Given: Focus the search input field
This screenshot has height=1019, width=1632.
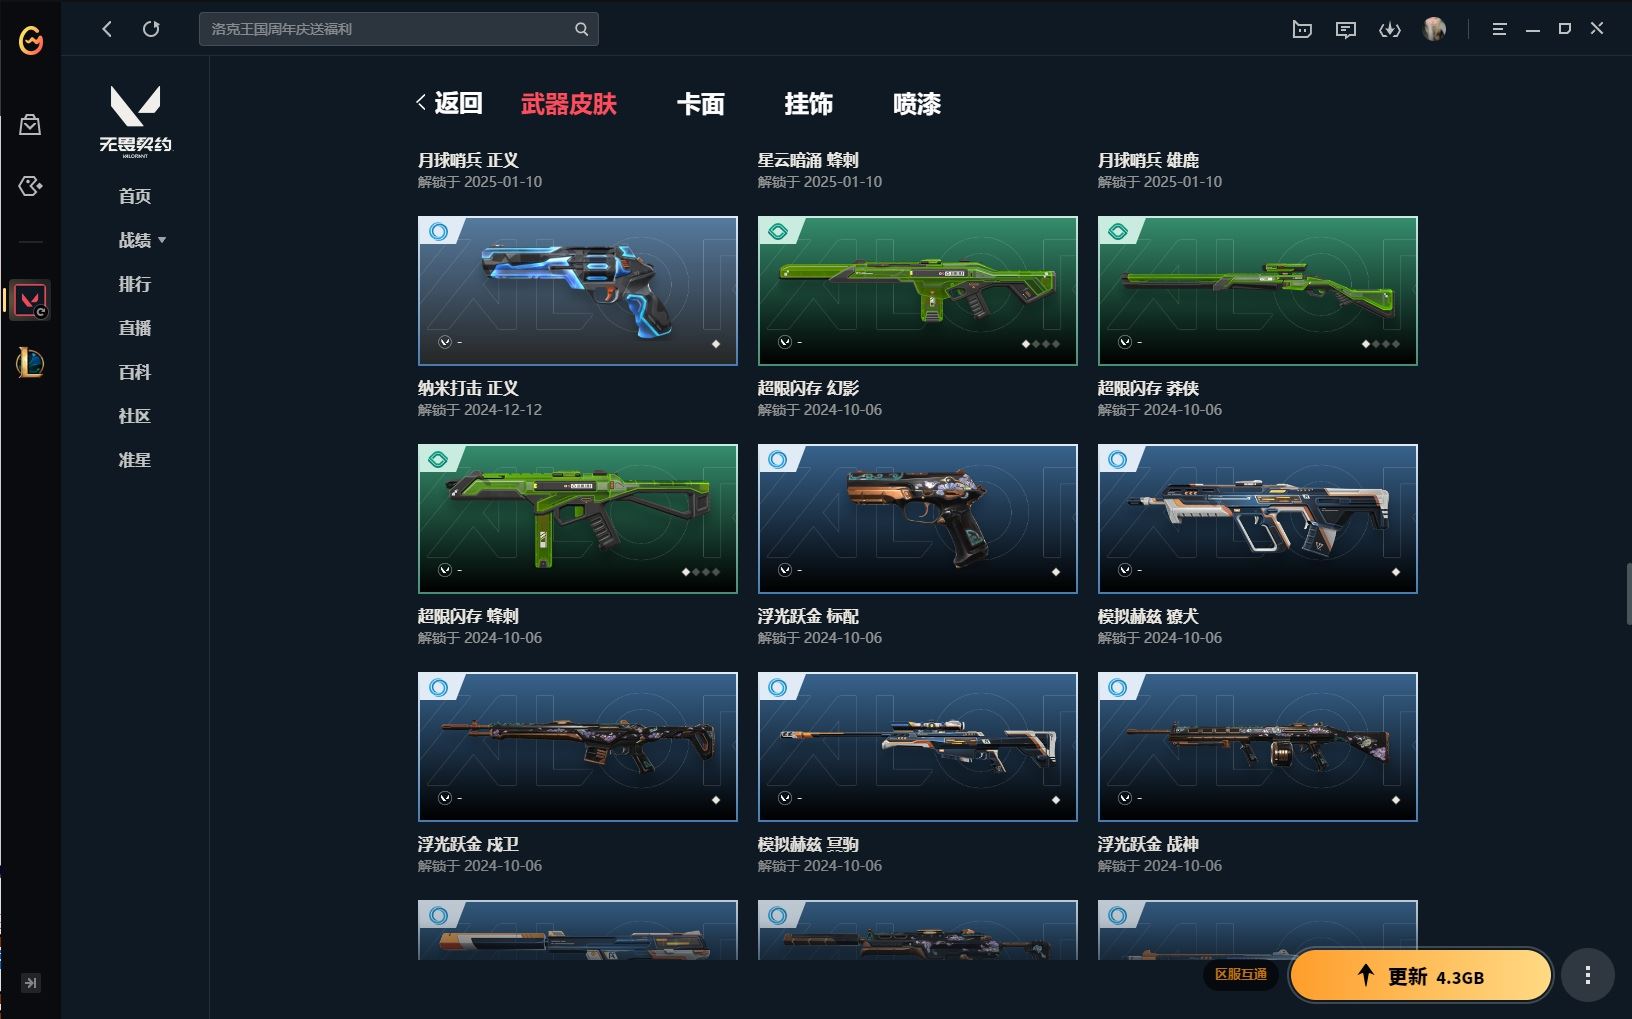Looking at the screenshot, I should (x=386, y=29).
